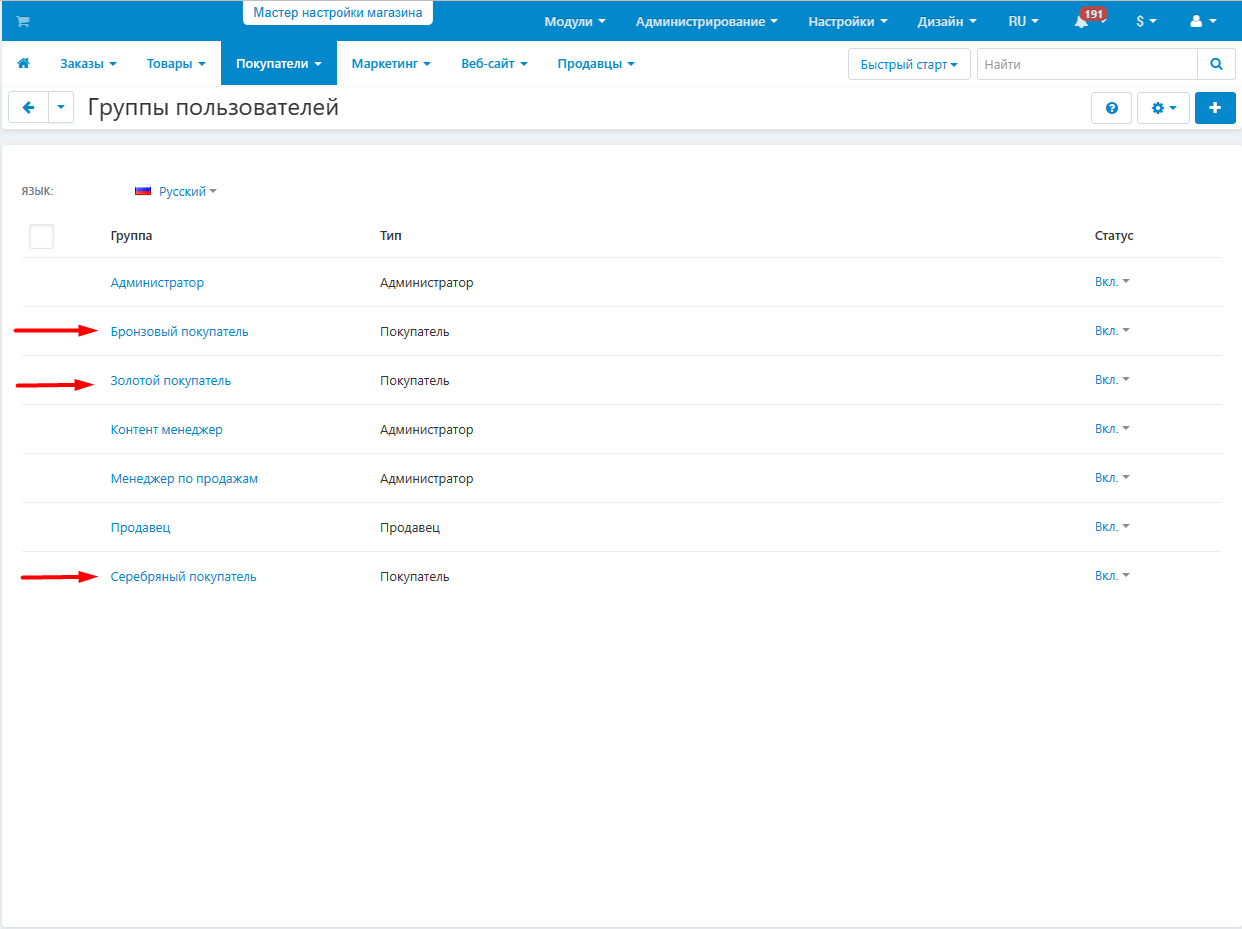The height and width of the screenshot is (929, 1242).
Task: Open the Бронзовый покупатель group
Action: (180, 332)
